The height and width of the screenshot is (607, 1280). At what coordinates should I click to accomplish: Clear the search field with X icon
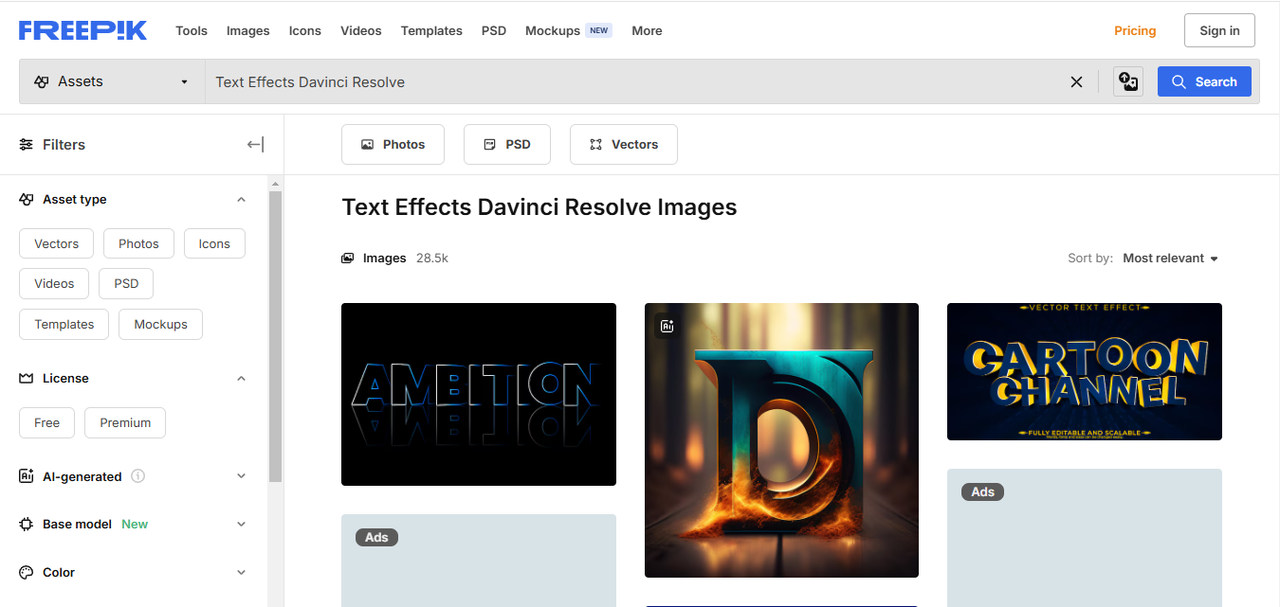[x=1076, y=82]
